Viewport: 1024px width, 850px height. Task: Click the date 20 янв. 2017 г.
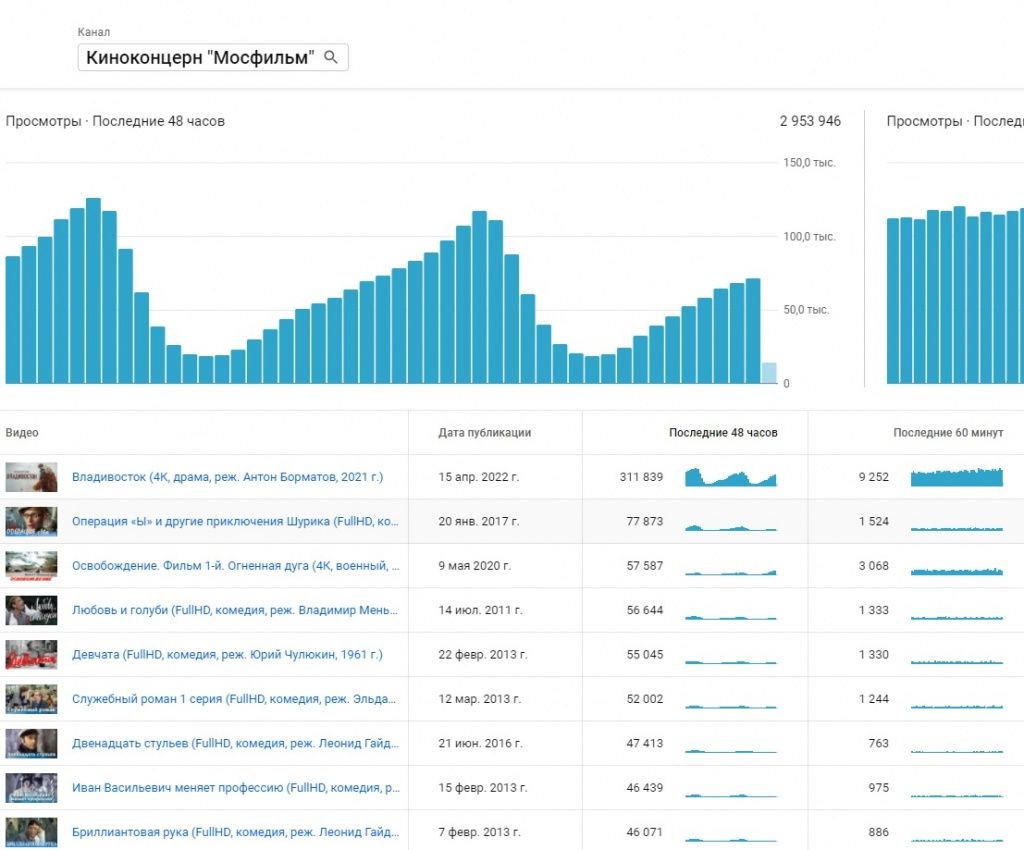[479, 522]
